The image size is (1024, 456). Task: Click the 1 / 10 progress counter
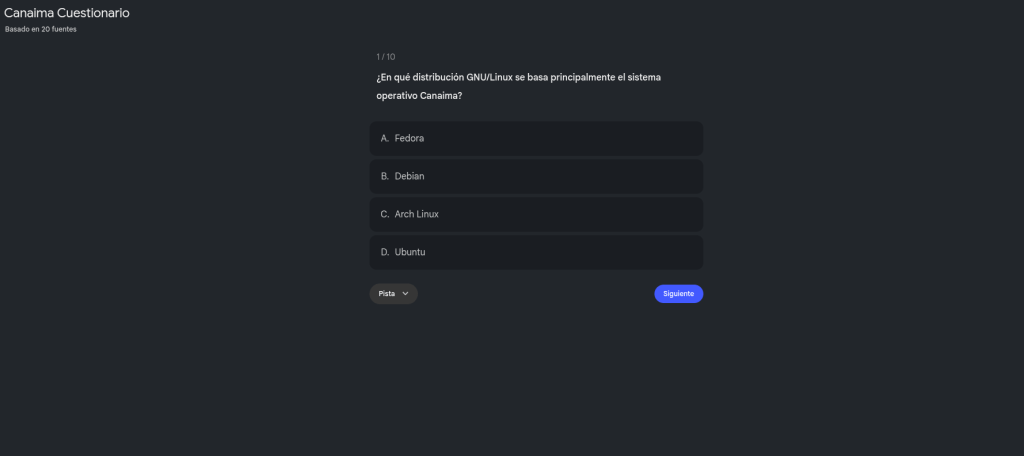click(385, 57)
